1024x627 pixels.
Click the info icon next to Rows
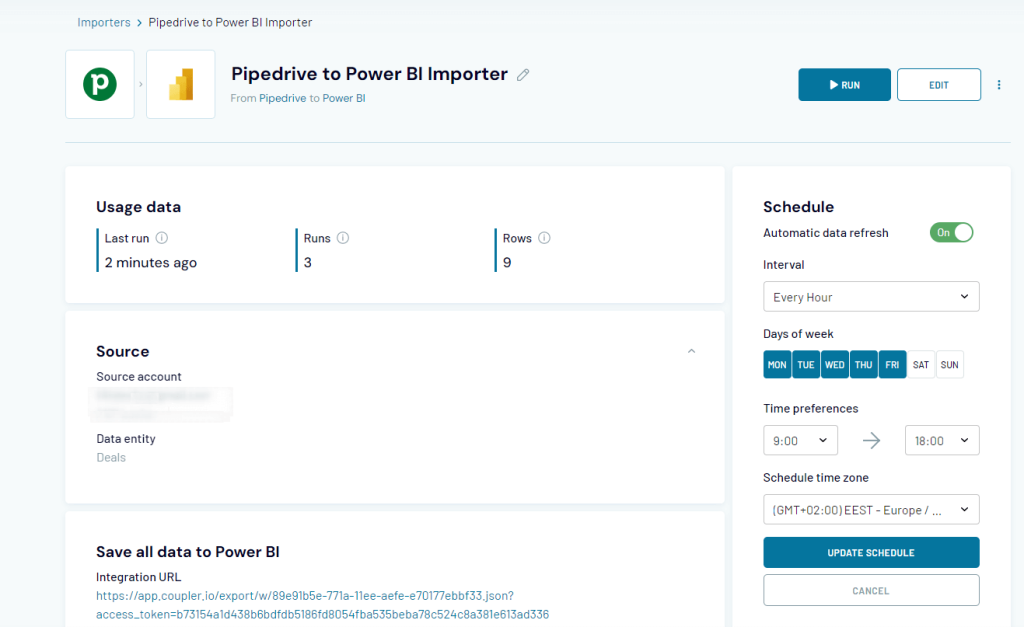(x=543, y=238)
